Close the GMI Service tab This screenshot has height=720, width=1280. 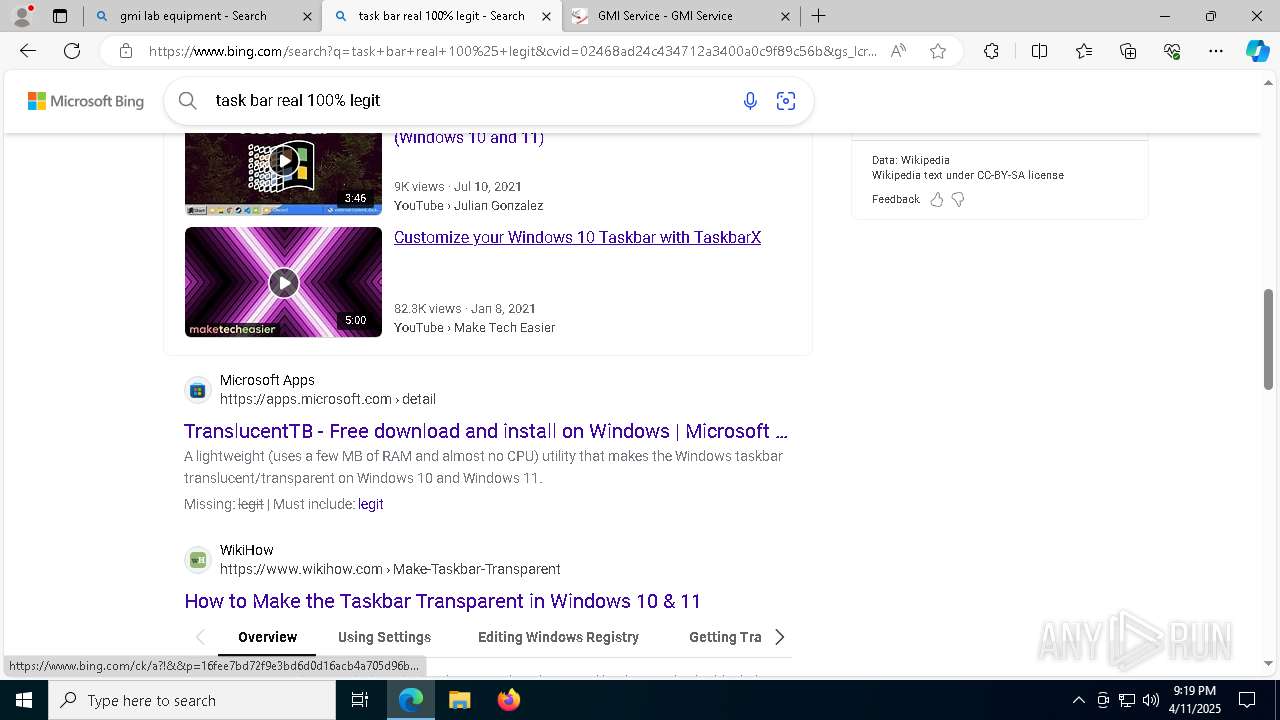coord(786,16)
